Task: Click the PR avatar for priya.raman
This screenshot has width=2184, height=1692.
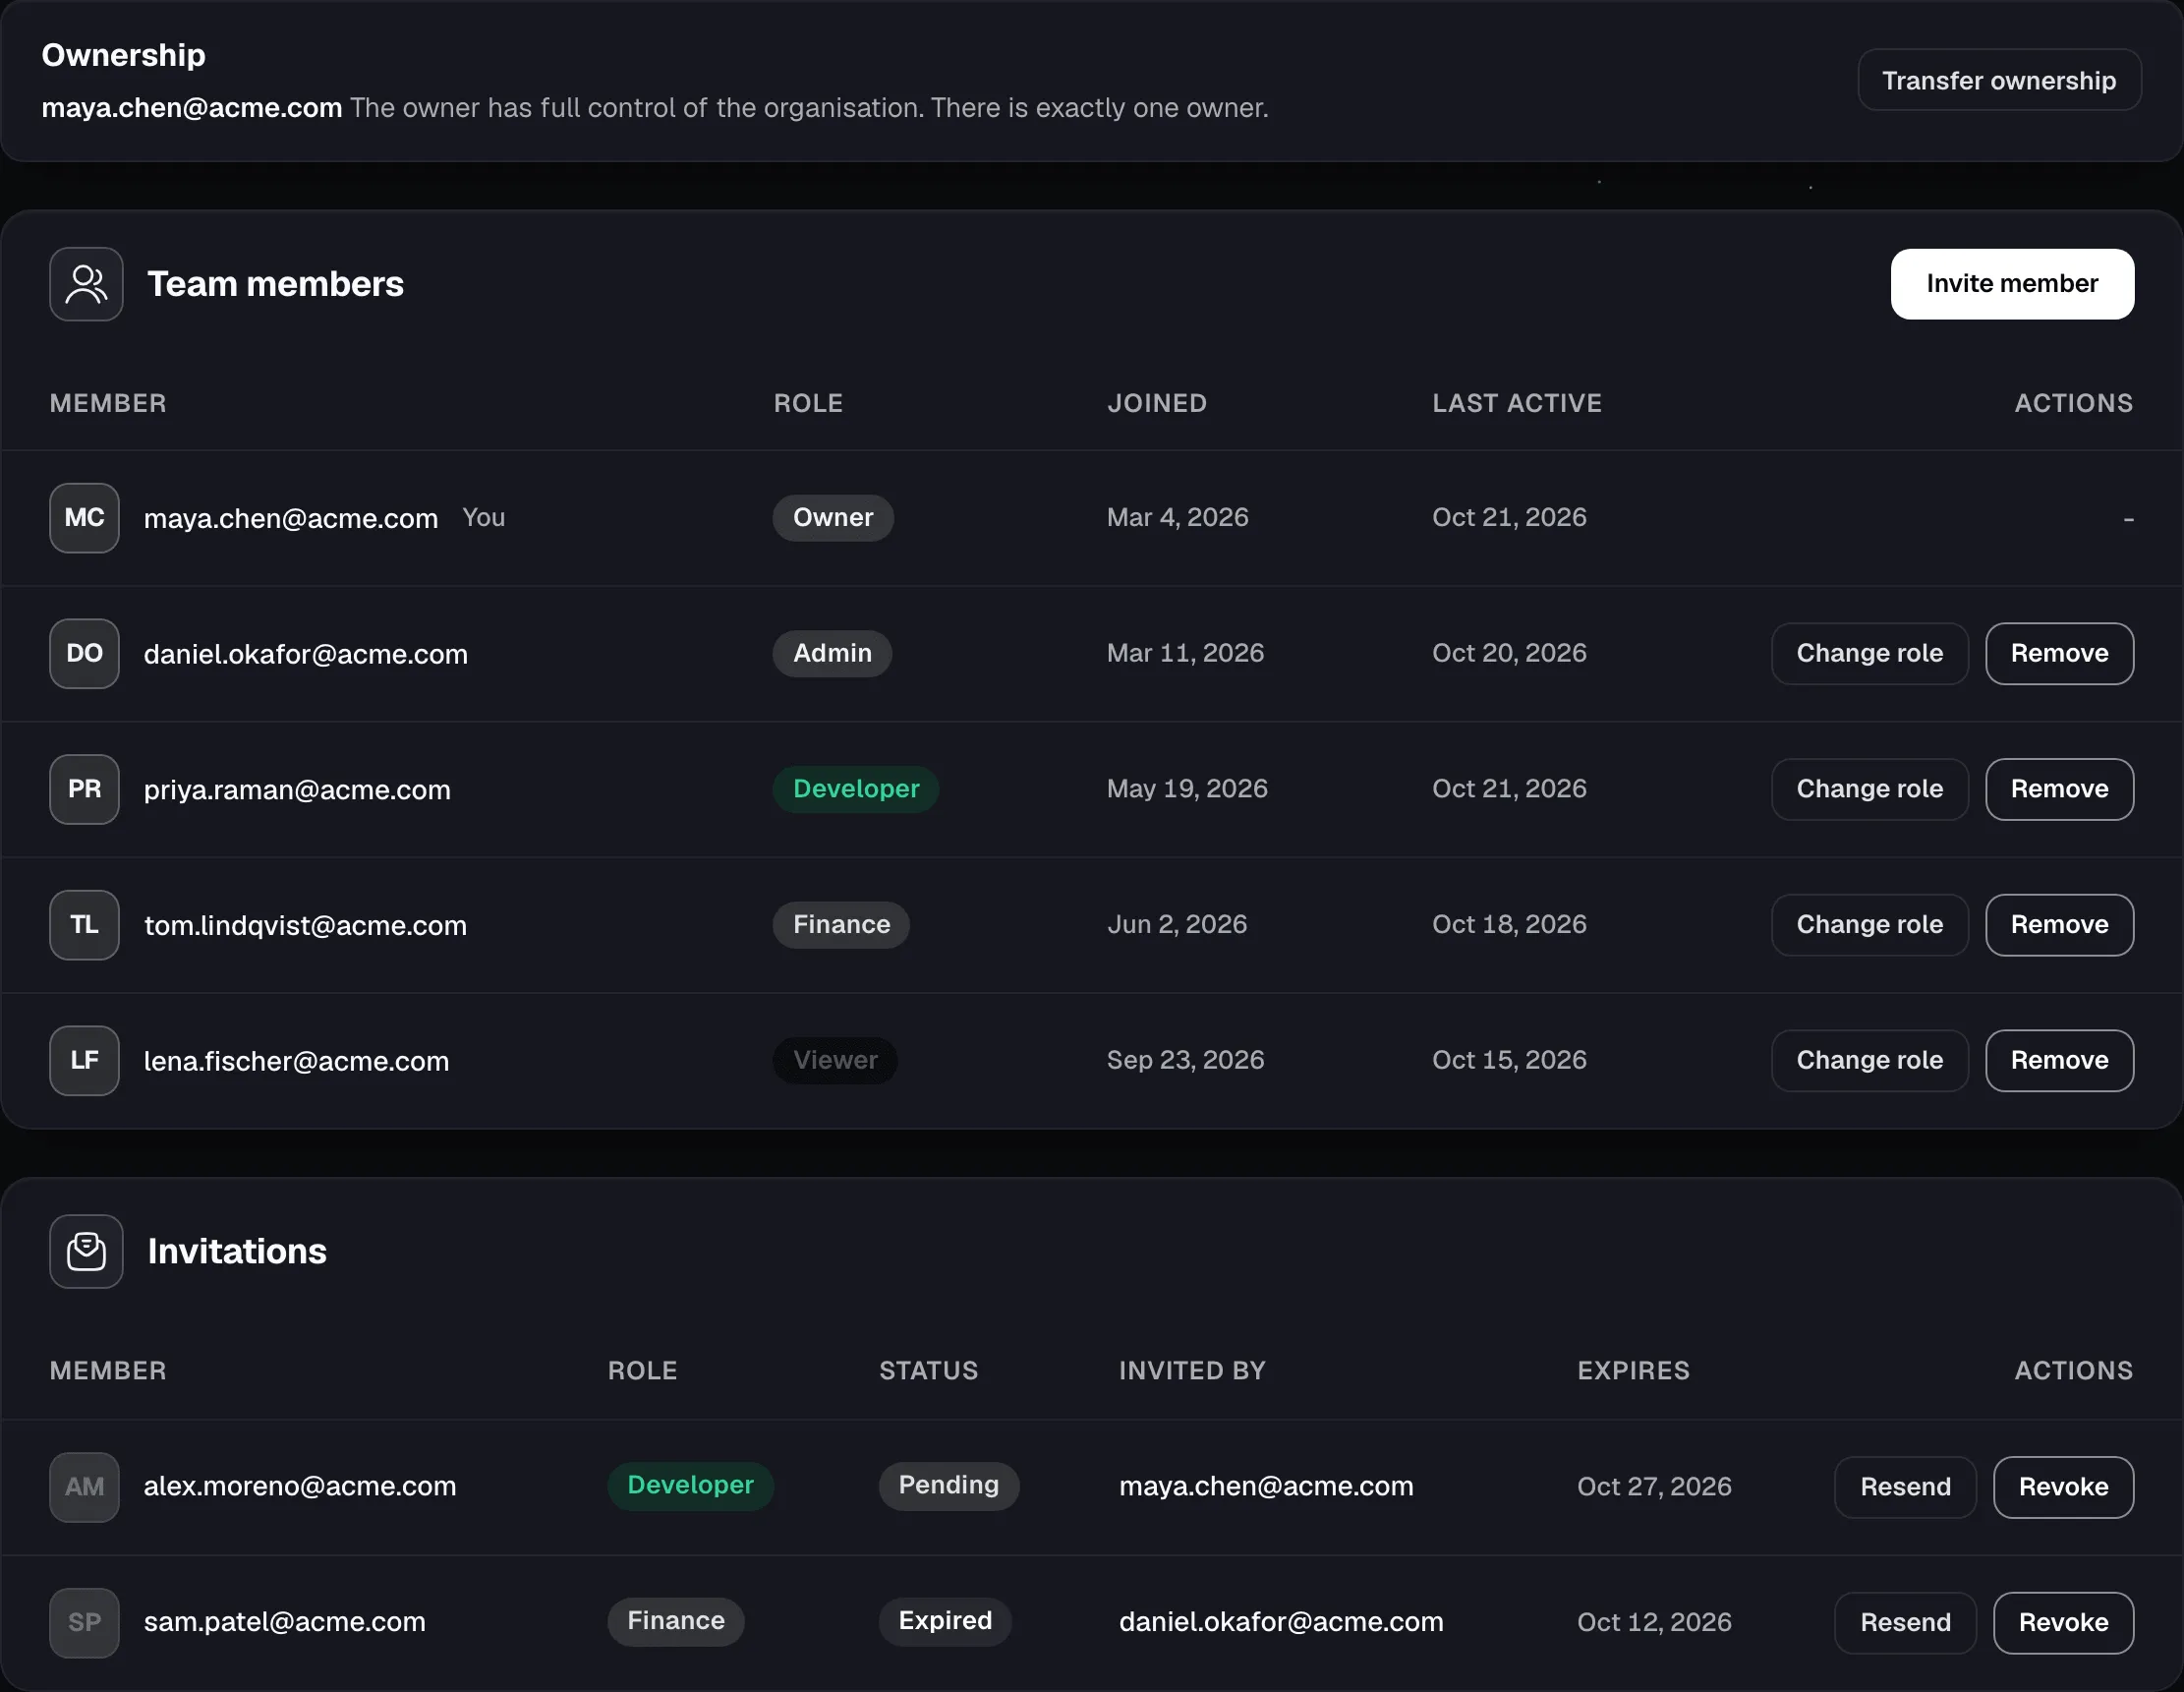Action: click(x=85, y=789)
